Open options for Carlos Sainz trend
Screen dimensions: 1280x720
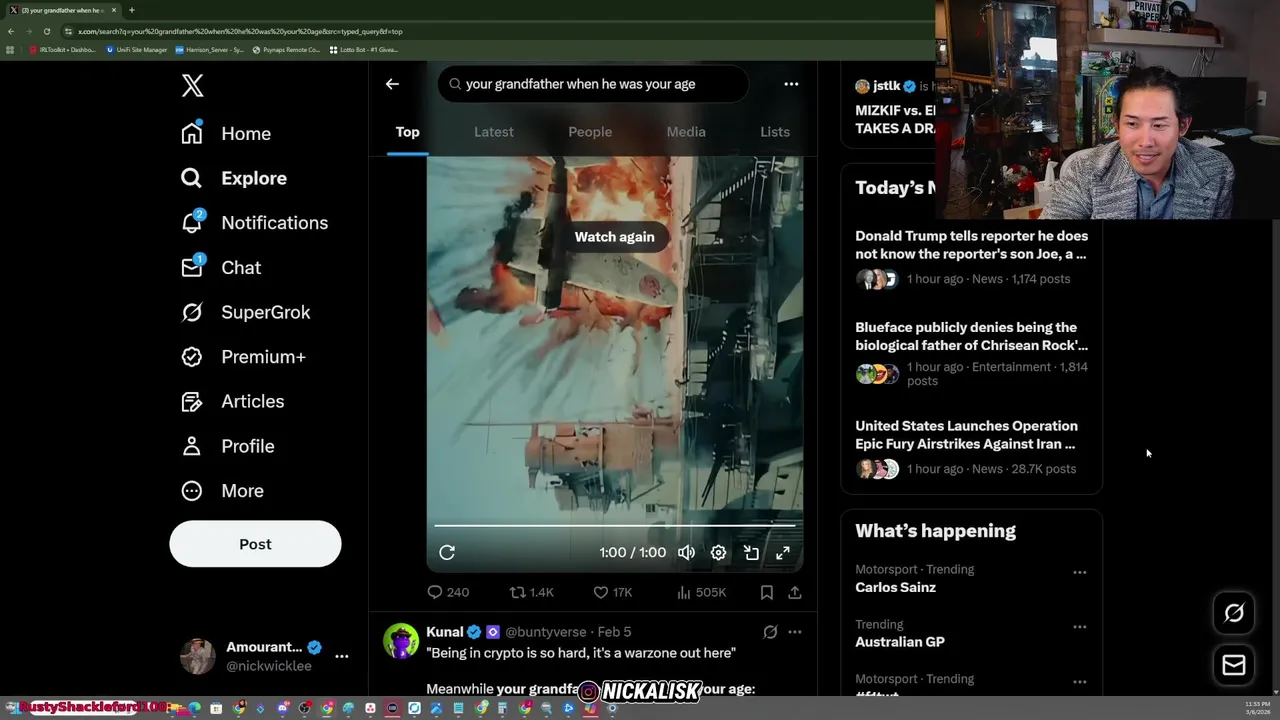click(x=1080, y=573)
